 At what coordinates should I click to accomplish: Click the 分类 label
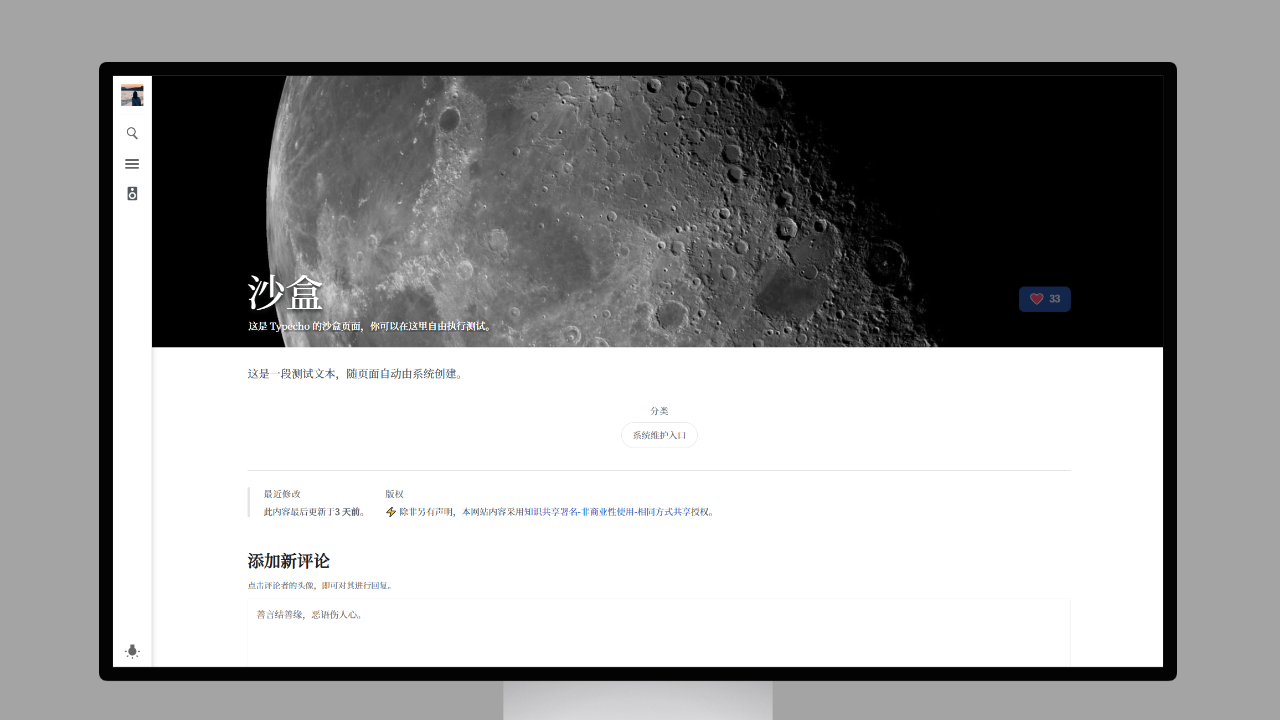(x=659, y=411)
